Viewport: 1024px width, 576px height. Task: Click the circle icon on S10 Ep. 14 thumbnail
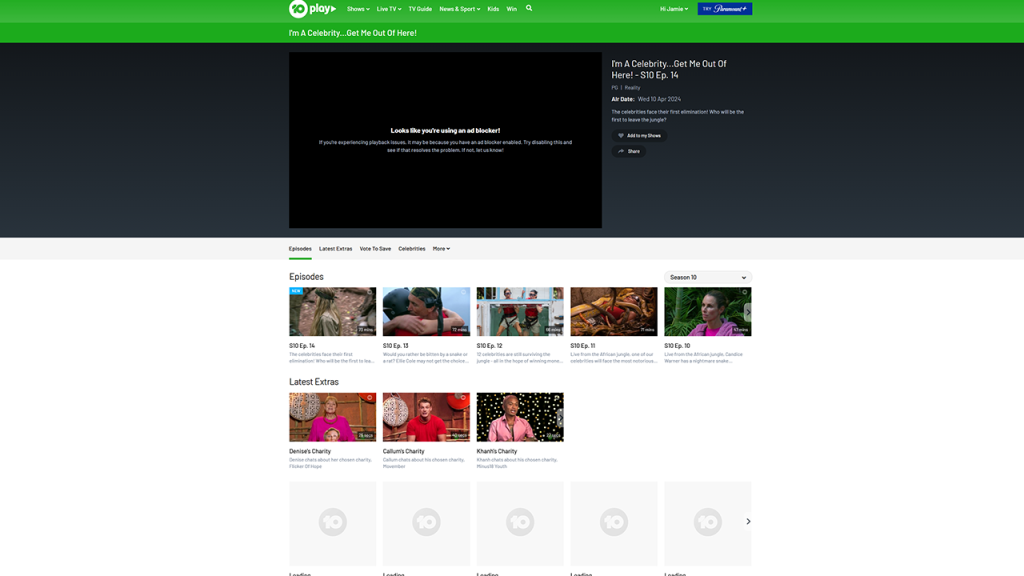click(370, 292)
